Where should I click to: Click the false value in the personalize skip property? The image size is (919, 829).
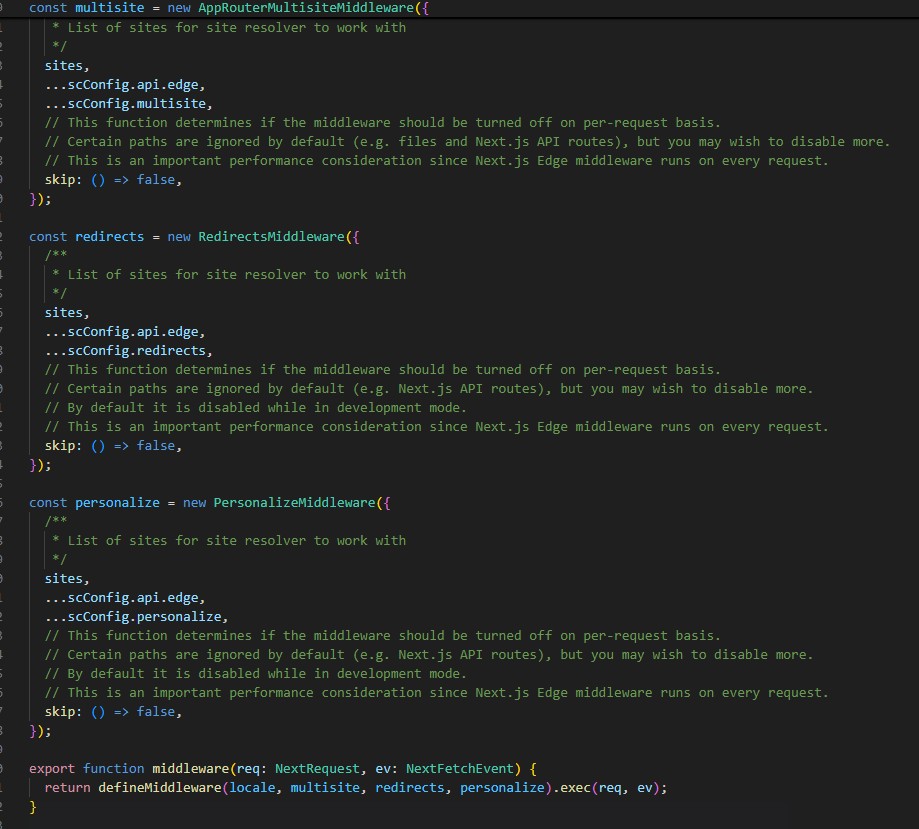(155, 711)
